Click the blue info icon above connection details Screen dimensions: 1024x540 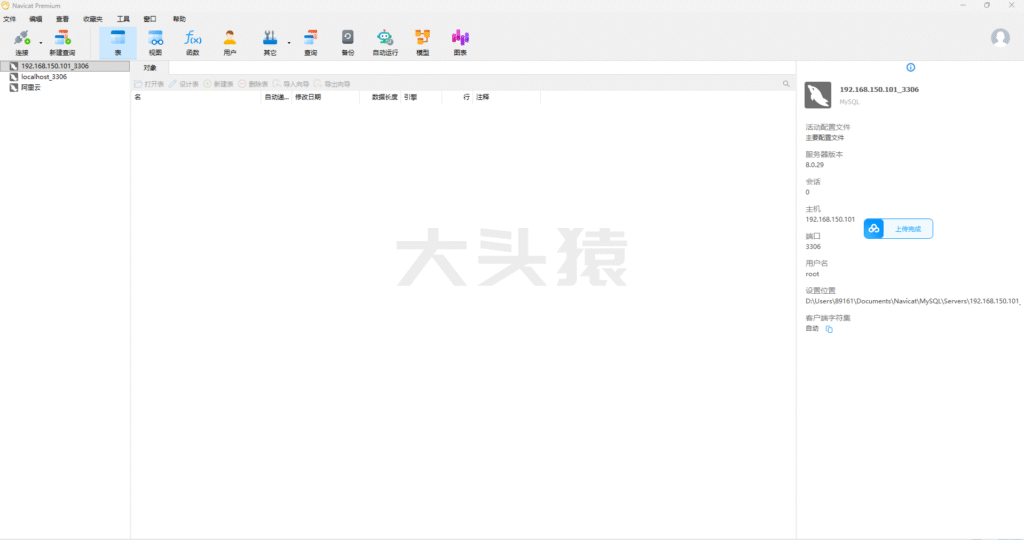910,67
